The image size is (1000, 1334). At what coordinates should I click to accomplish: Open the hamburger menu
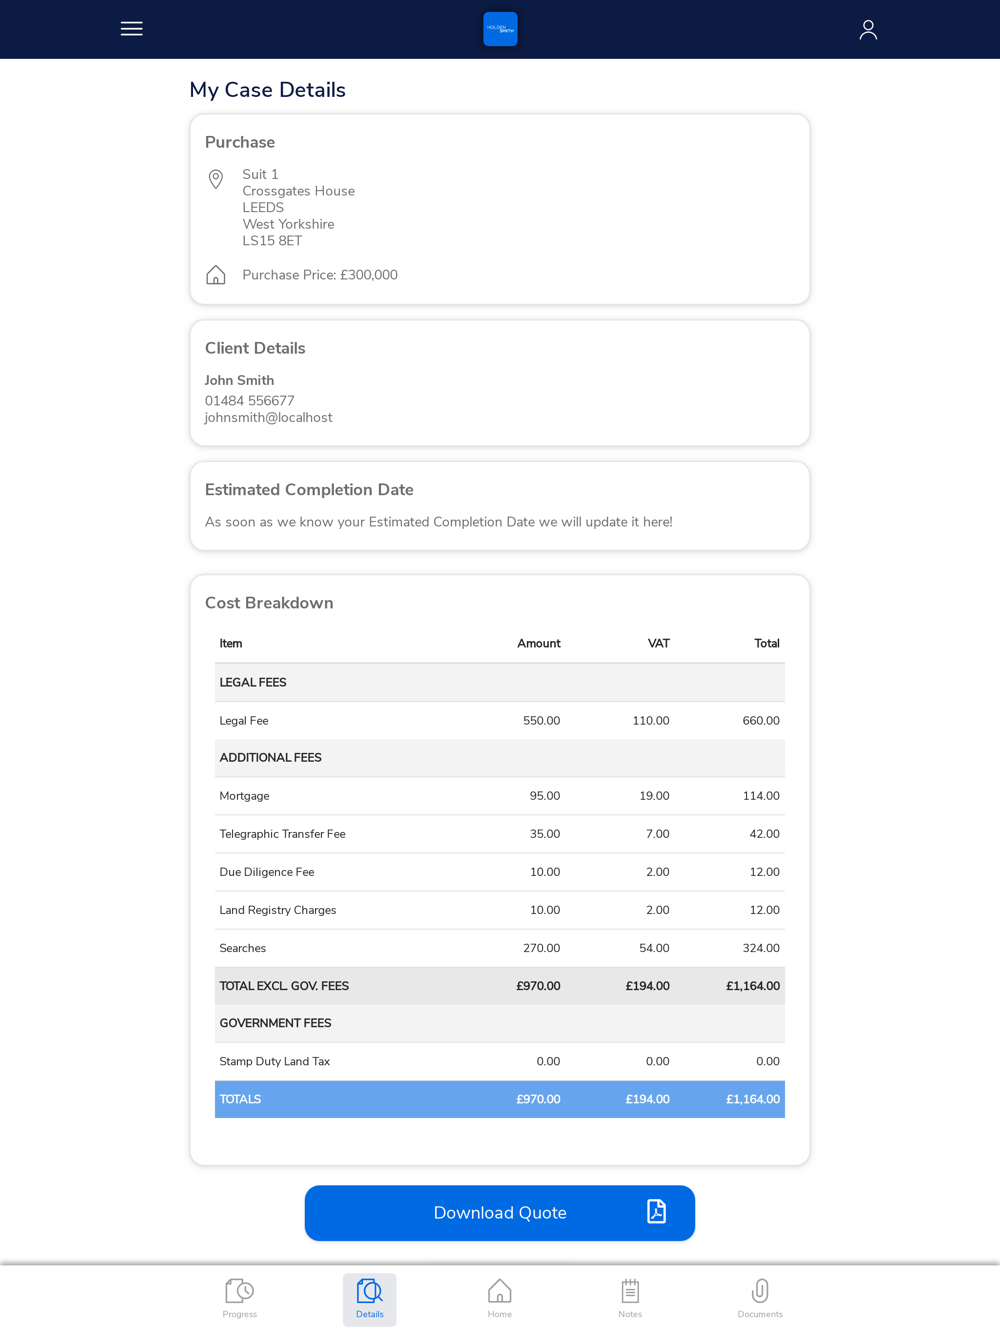pyautogui.click(x=131, y=29)
